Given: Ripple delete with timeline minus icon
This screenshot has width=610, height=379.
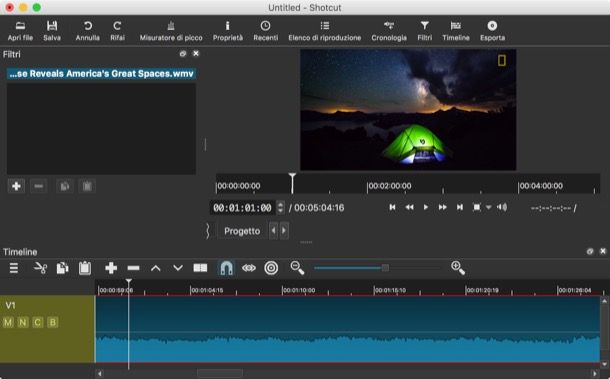Looking at the screenshot, I should [133, 268].
